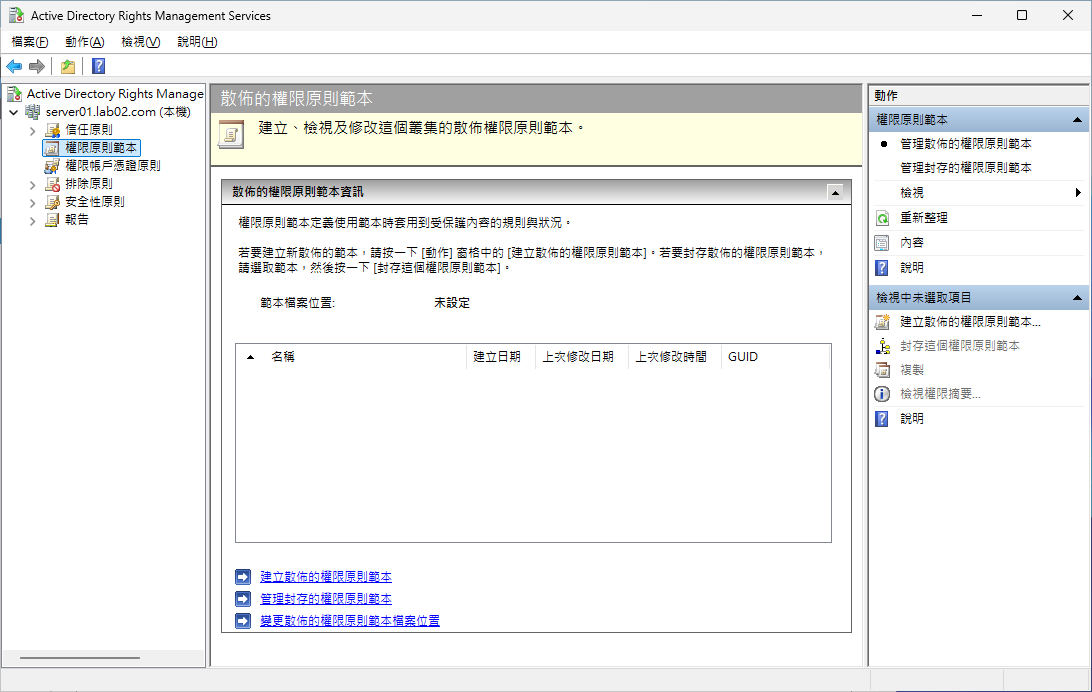Sort by the 上次修改日期 column header
1092x692 pixels.
(x=581, y=357)
